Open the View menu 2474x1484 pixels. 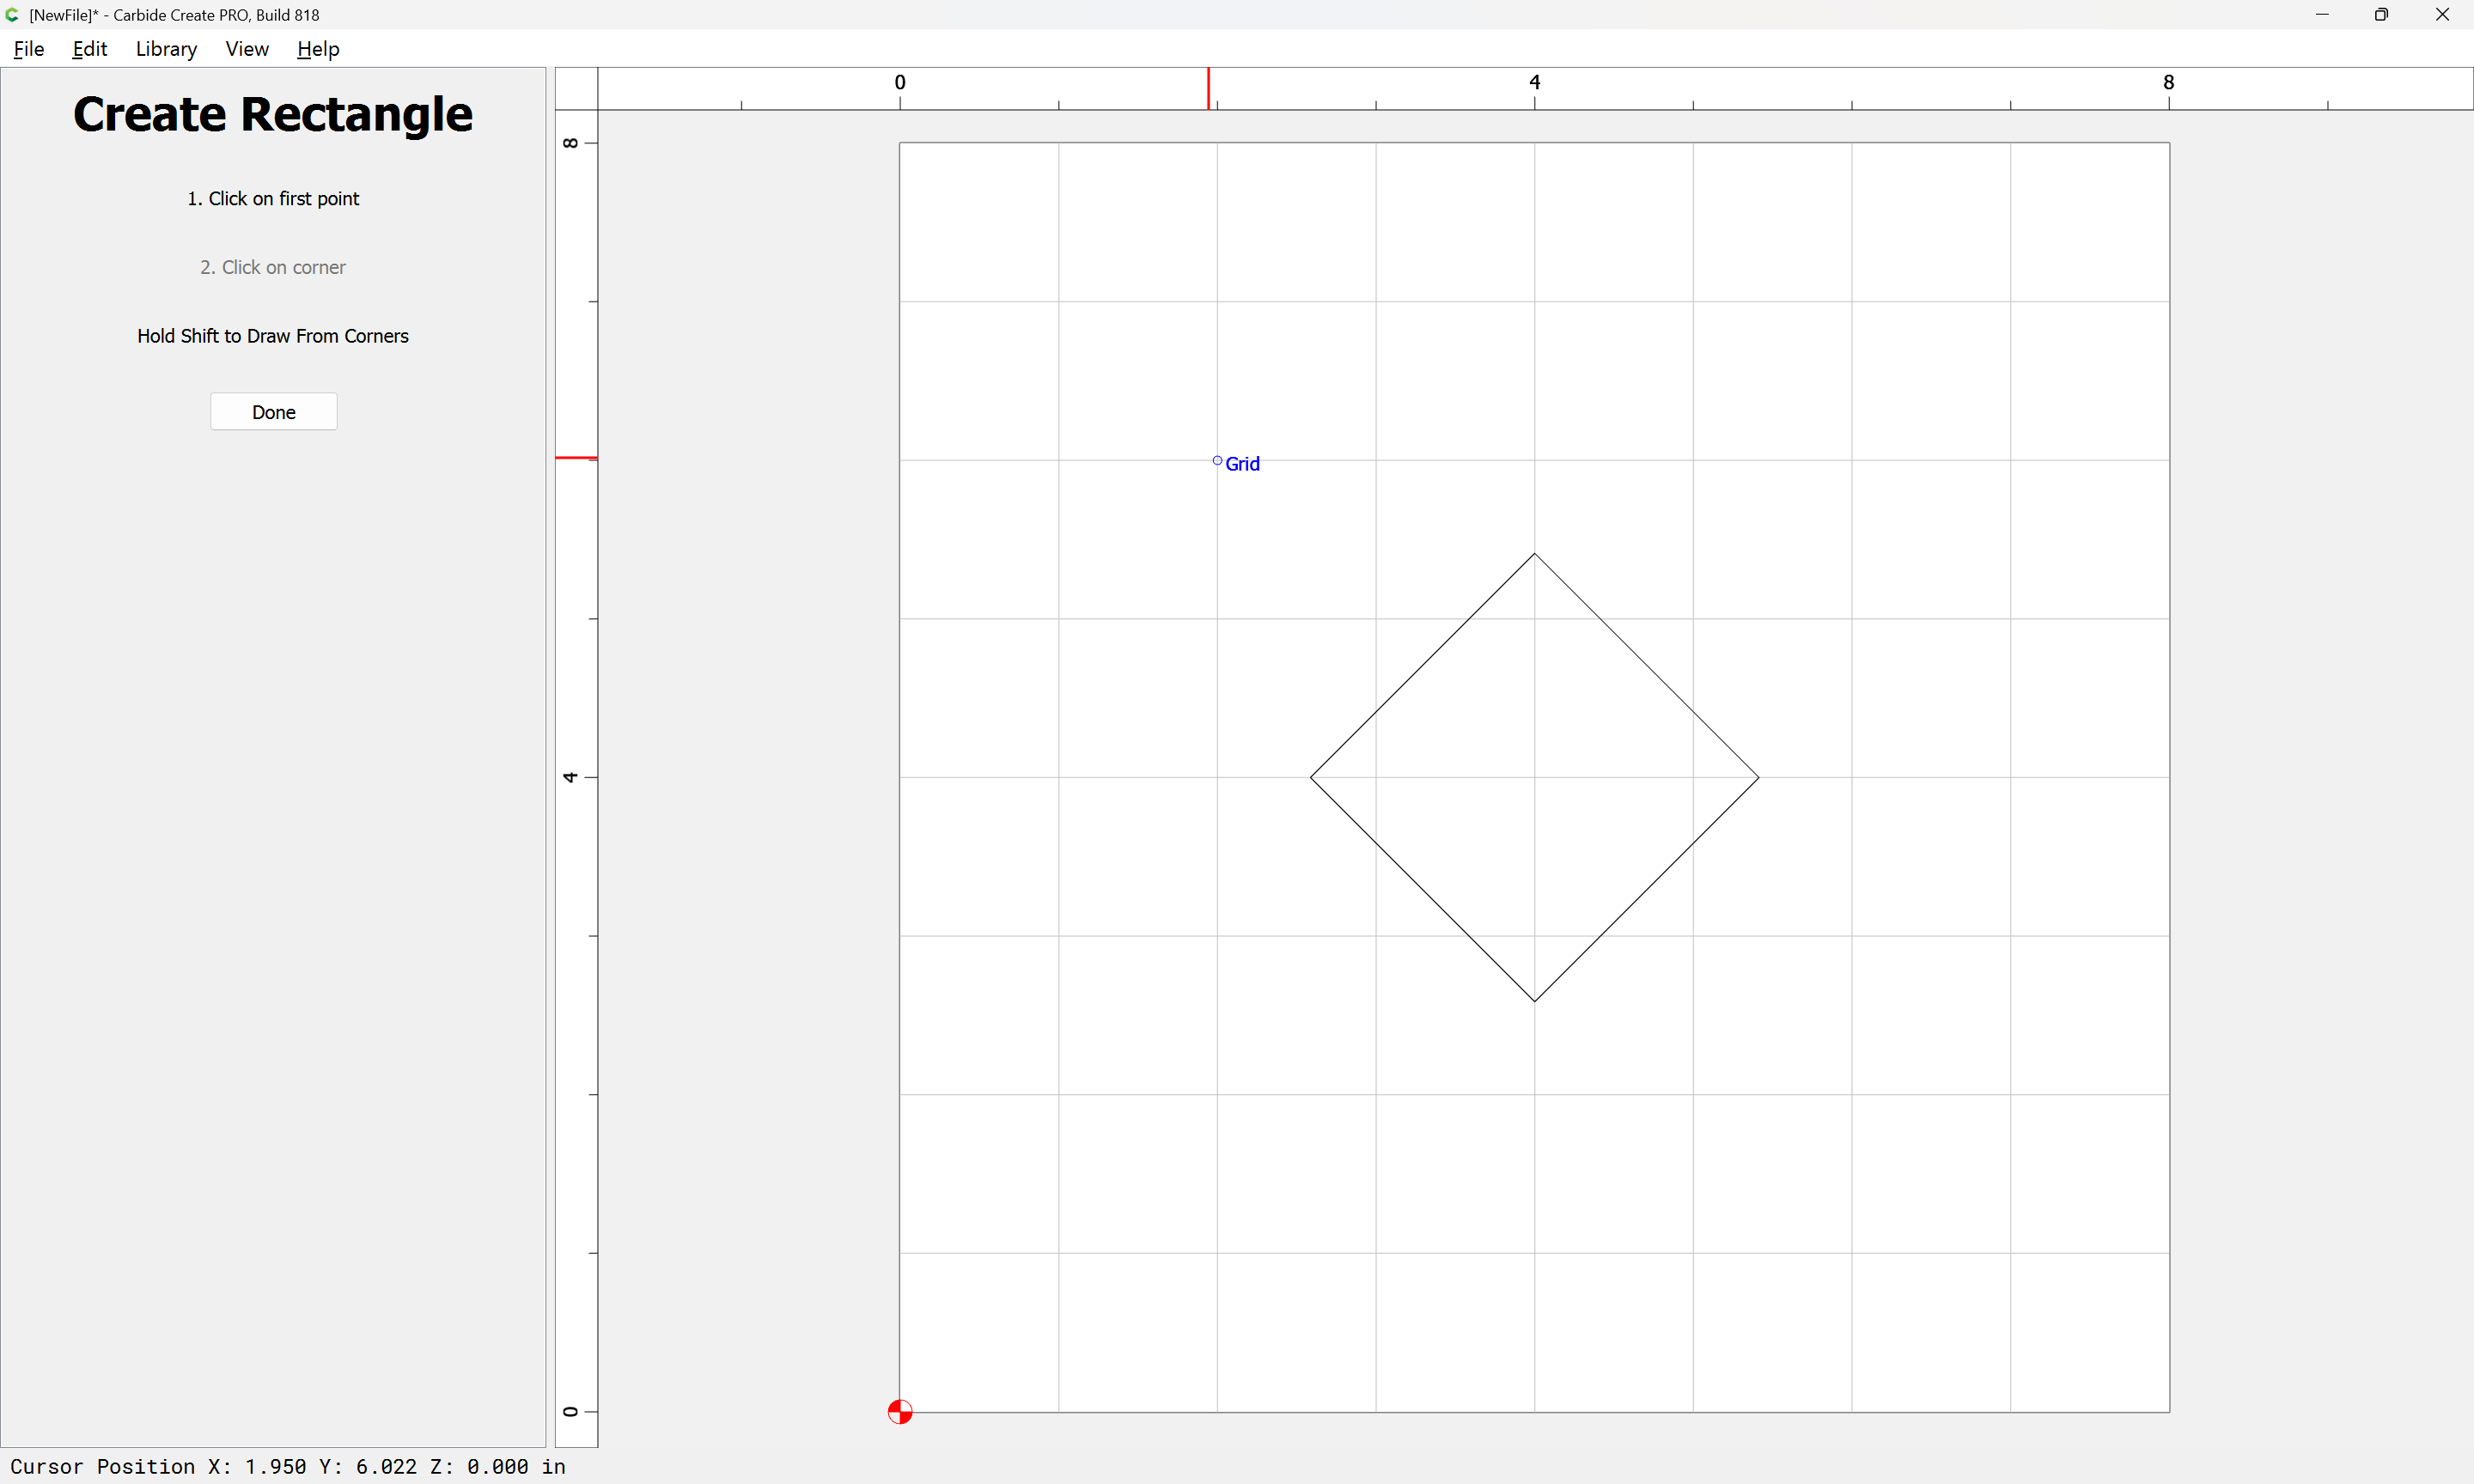pos(247,49)
